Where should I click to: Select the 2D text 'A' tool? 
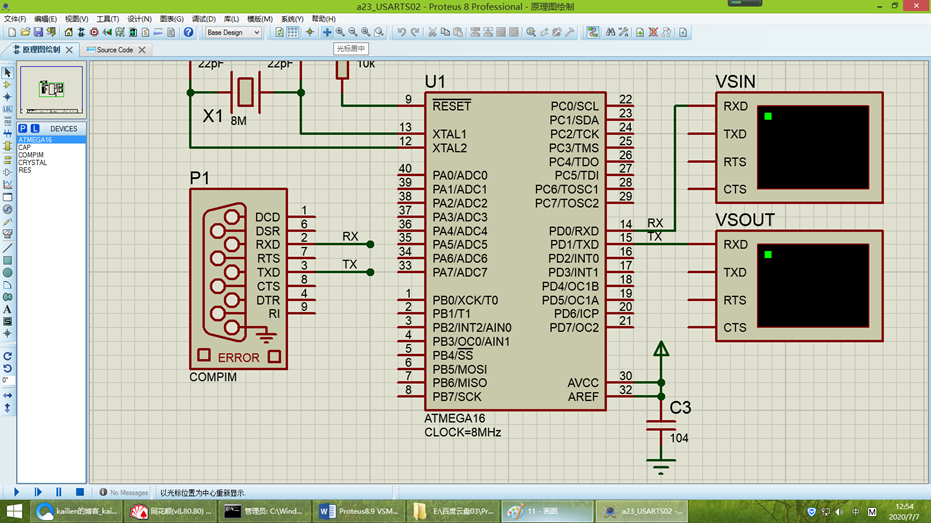click(7, 309)
